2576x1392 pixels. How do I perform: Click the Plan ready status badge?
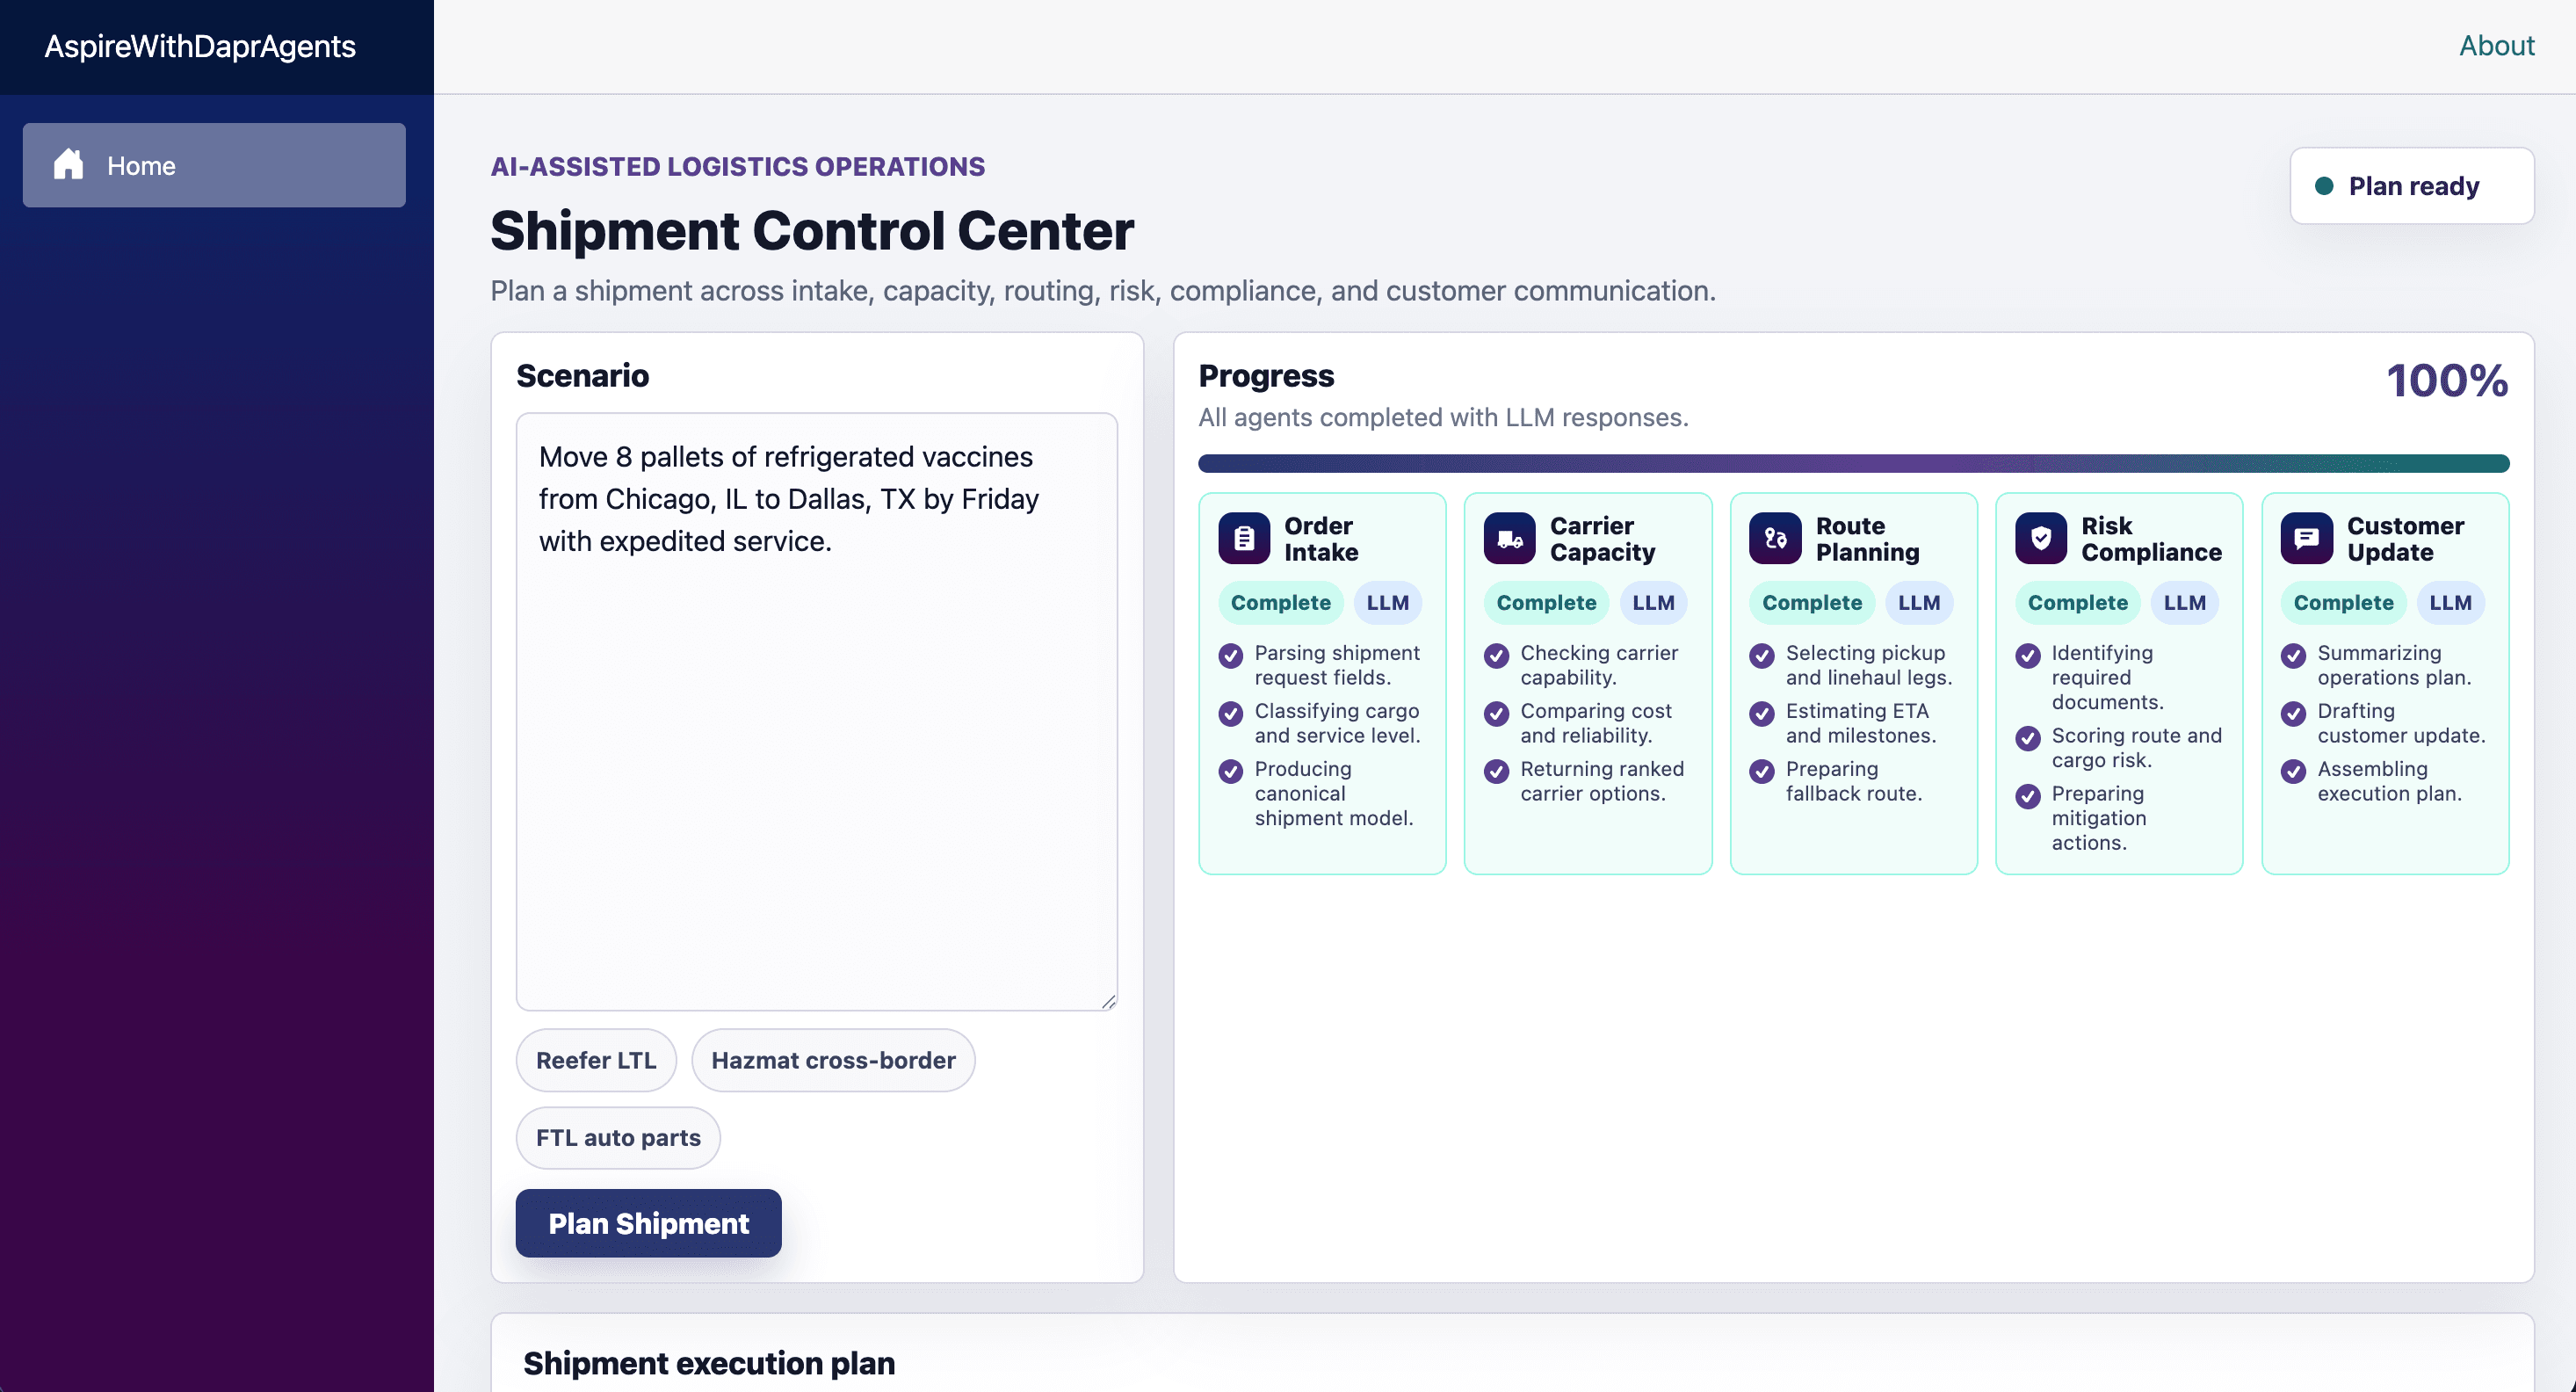click(2412, 186)
